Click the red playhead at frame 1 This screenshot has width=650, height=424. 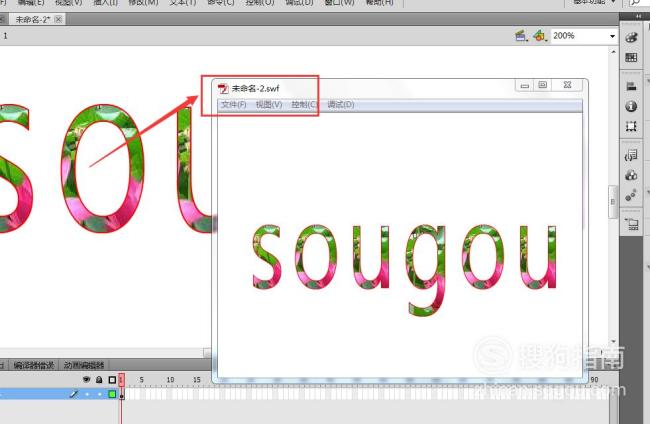pos(121,380)
